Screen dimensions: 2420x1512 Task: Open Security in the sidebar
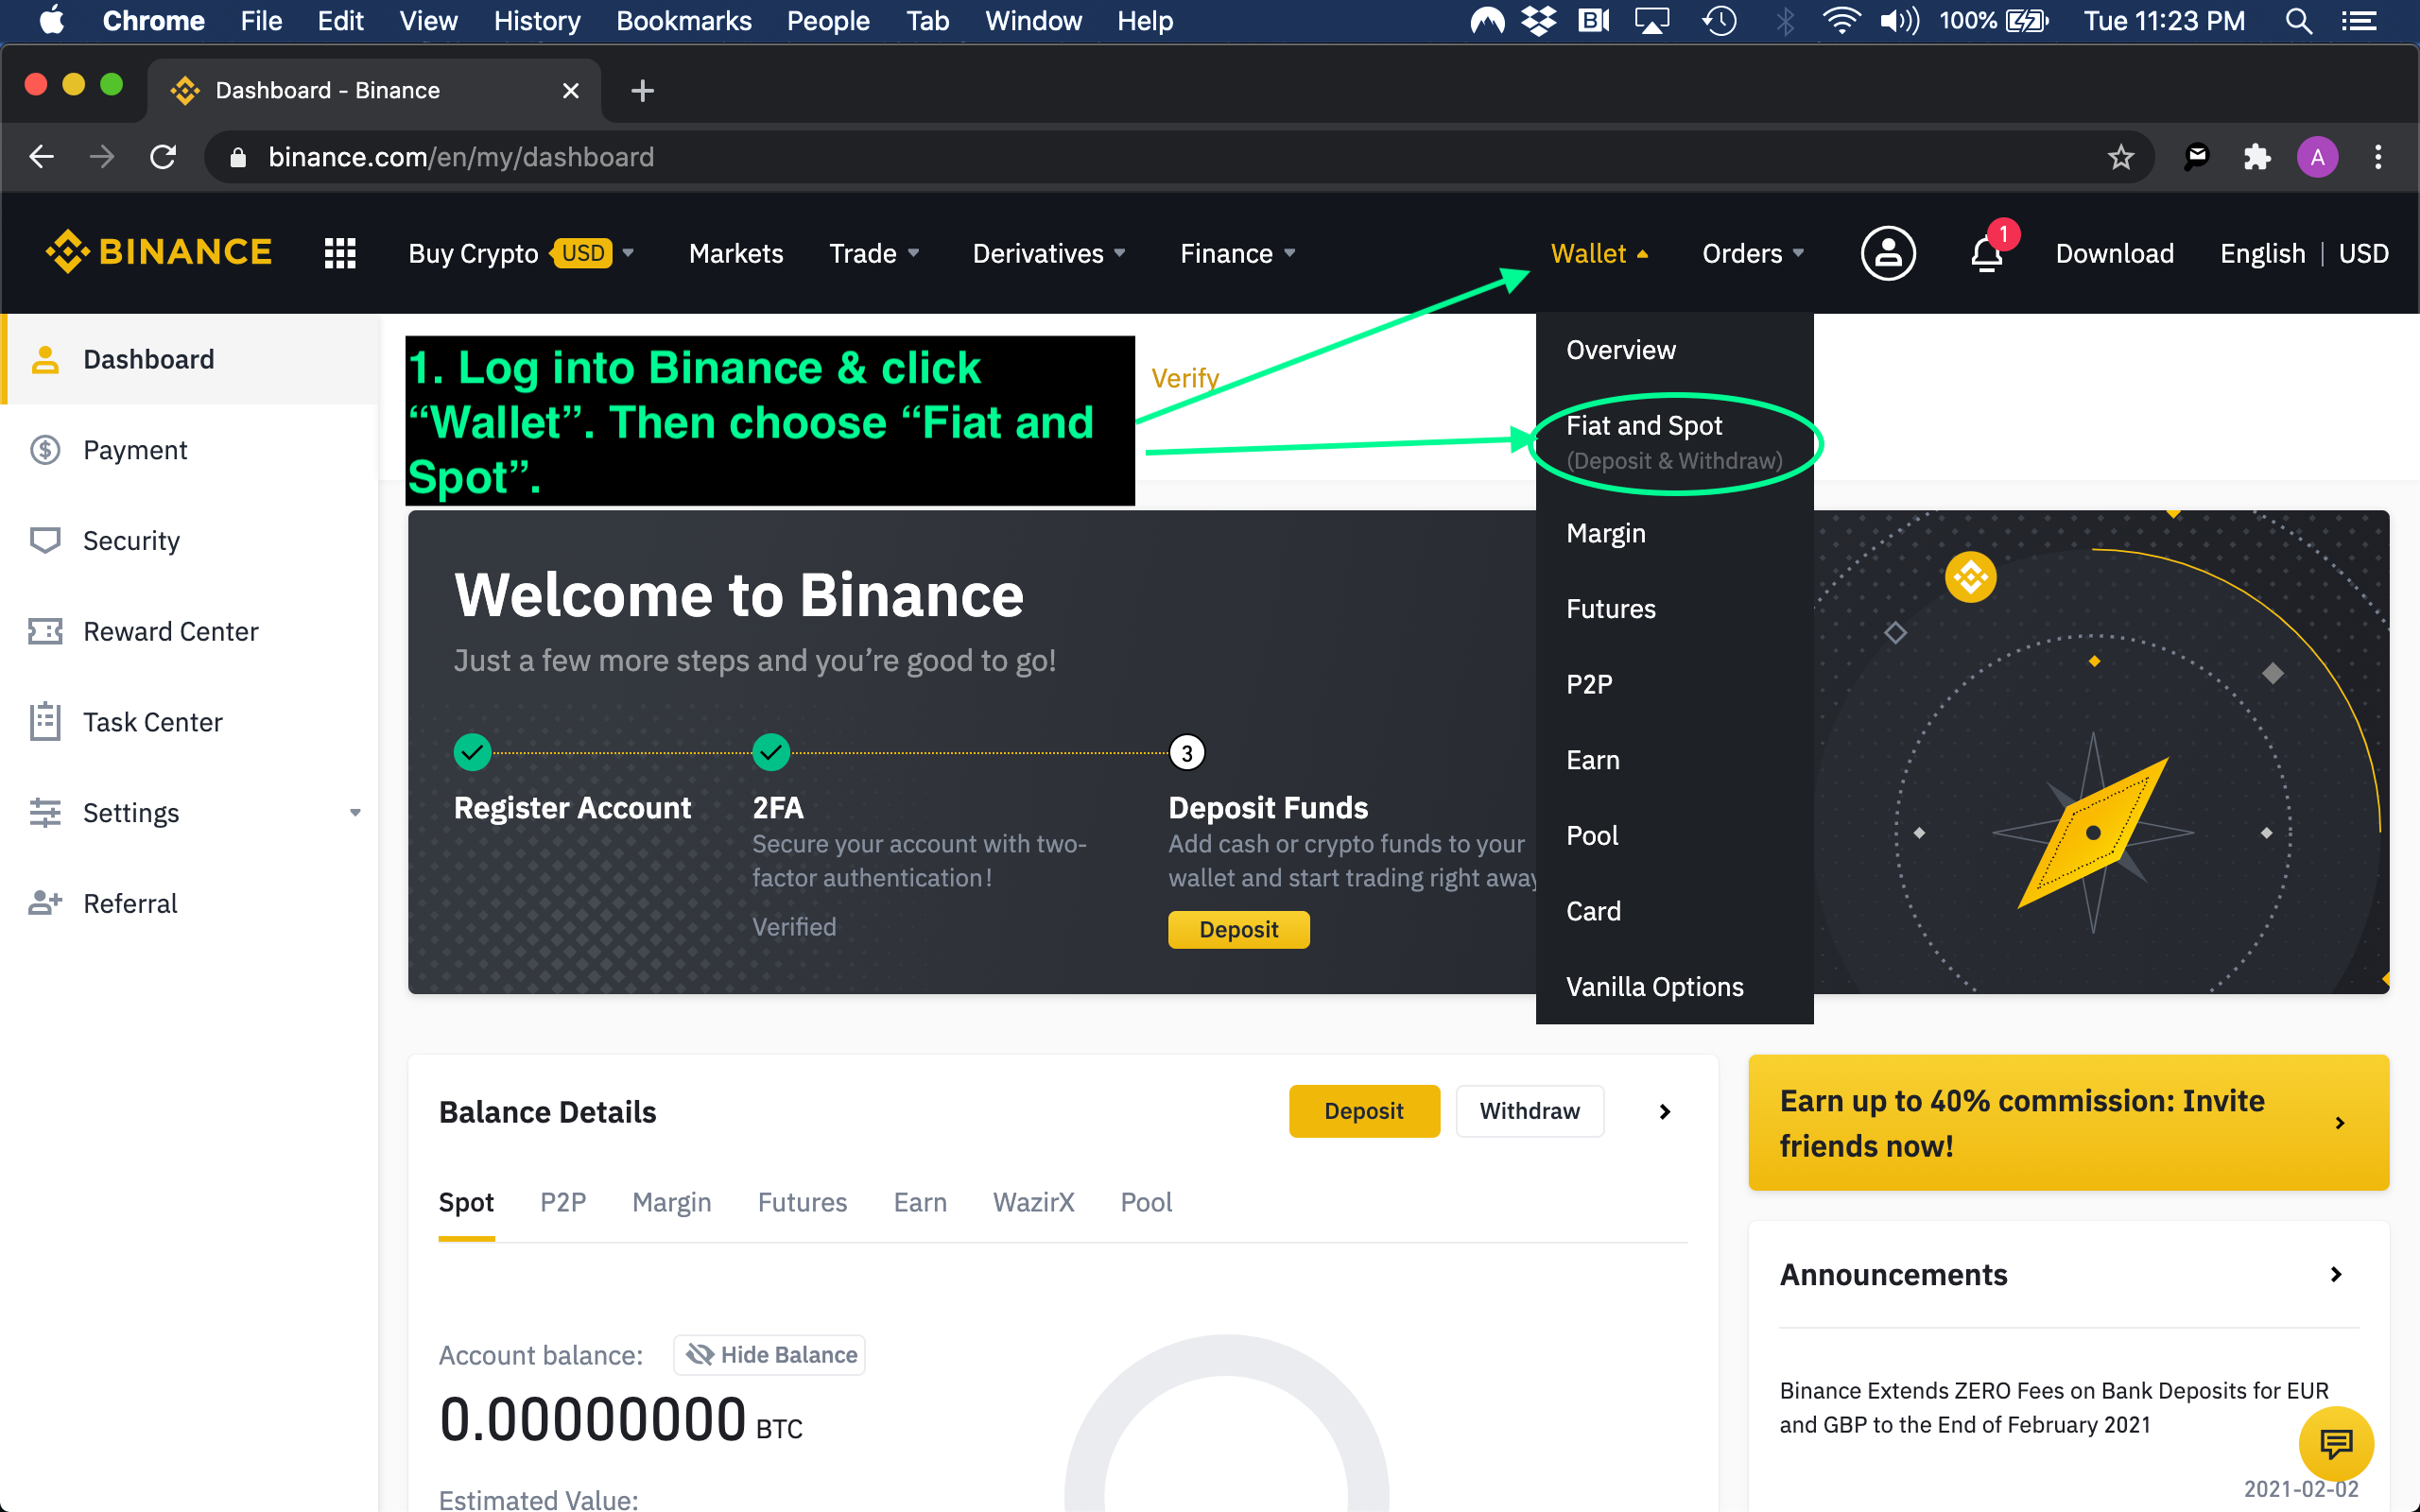point(190,541)
